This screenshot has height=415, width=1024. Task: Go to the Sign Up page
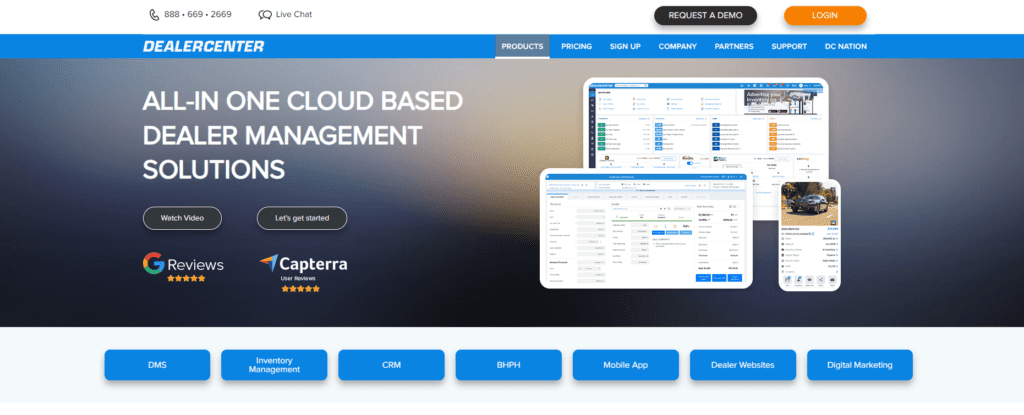625,46
